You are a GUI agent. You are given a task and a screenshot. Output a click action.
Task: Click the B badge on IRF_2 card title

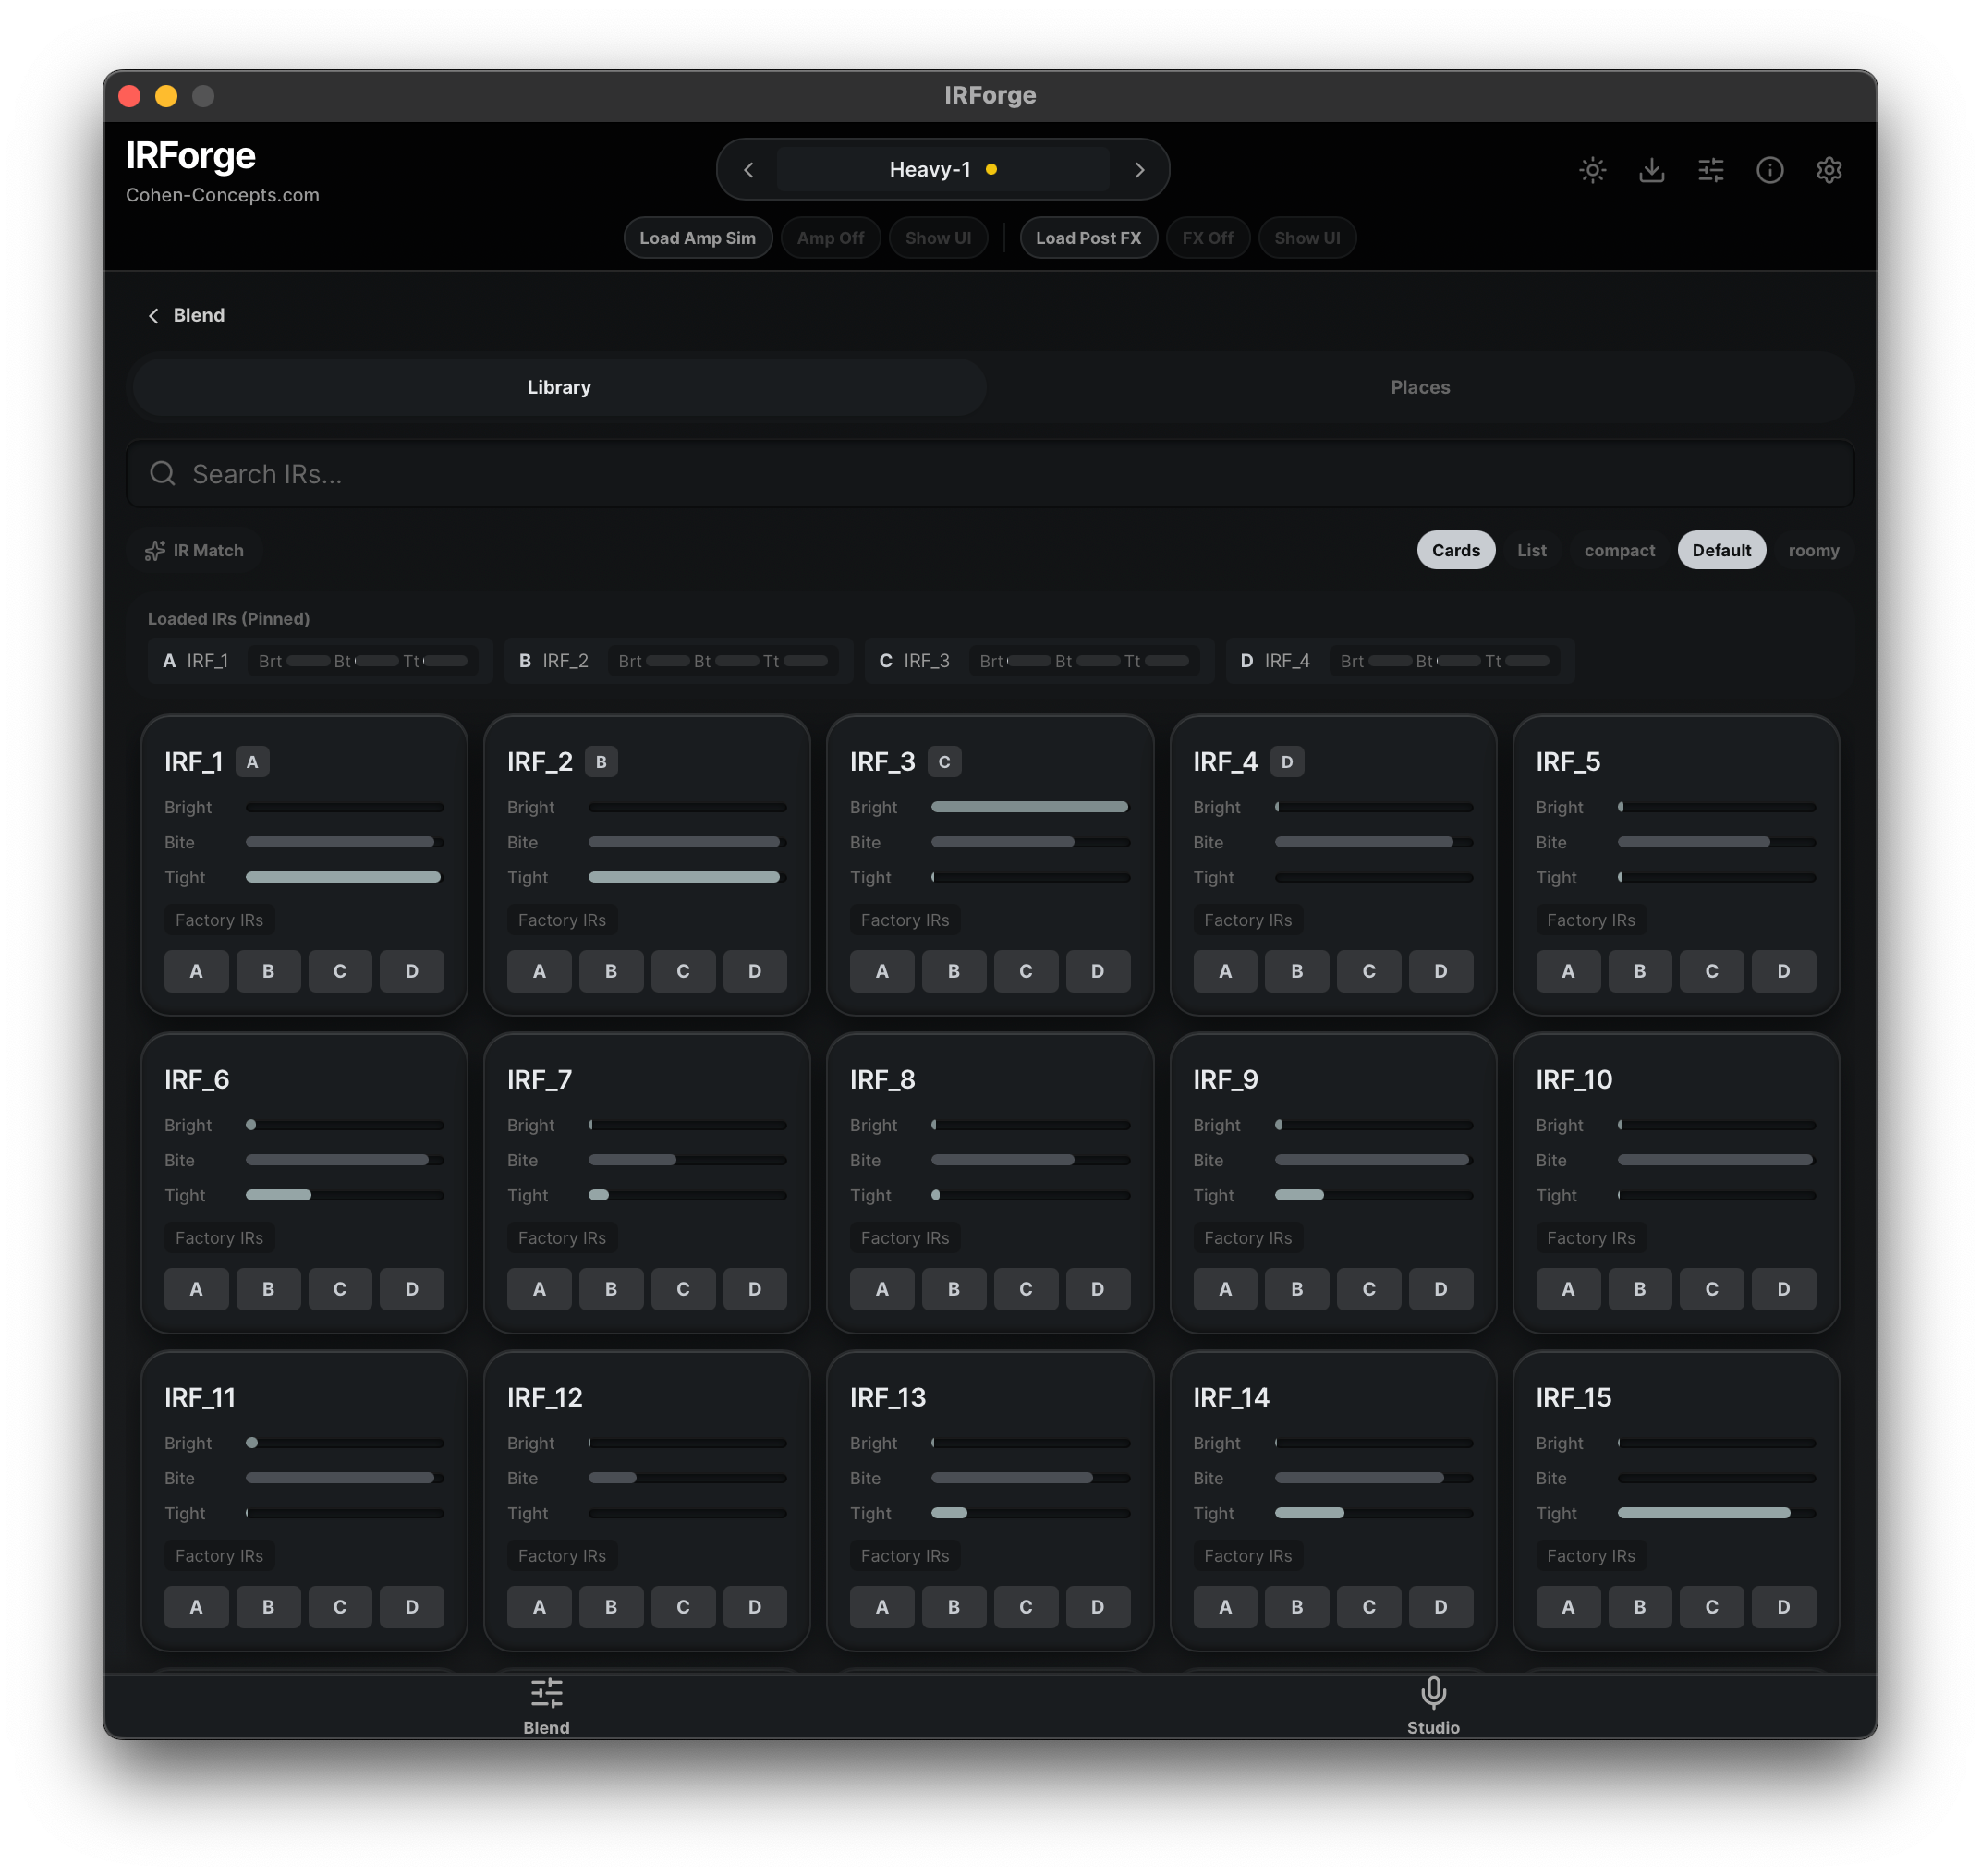[x=601, y=762]
